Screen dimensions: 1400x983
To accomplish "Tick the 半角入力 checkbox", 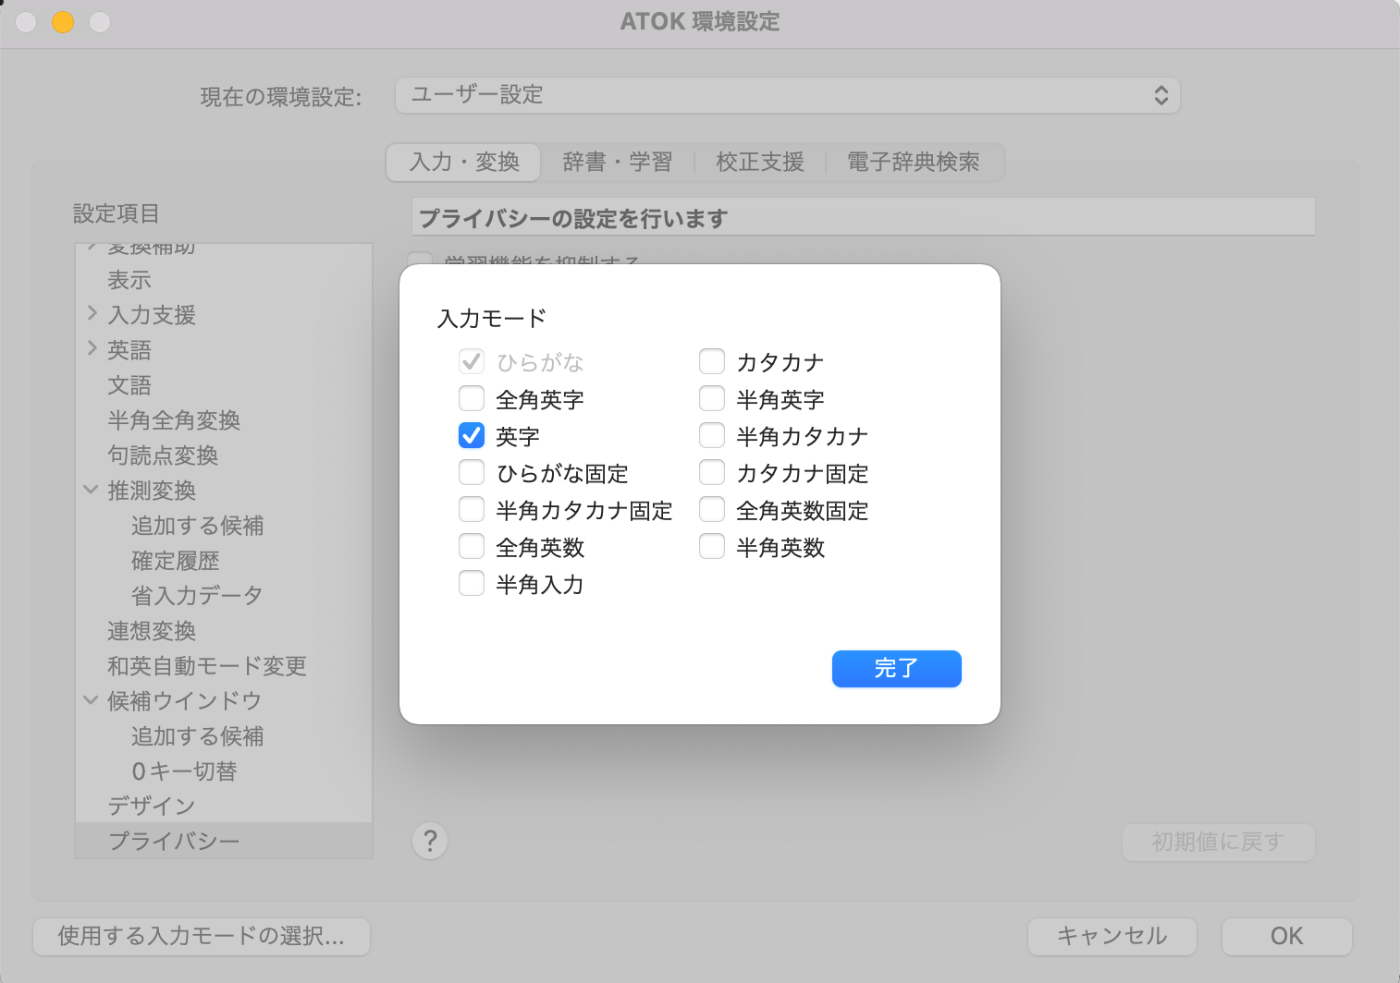I will pos(472,583).
